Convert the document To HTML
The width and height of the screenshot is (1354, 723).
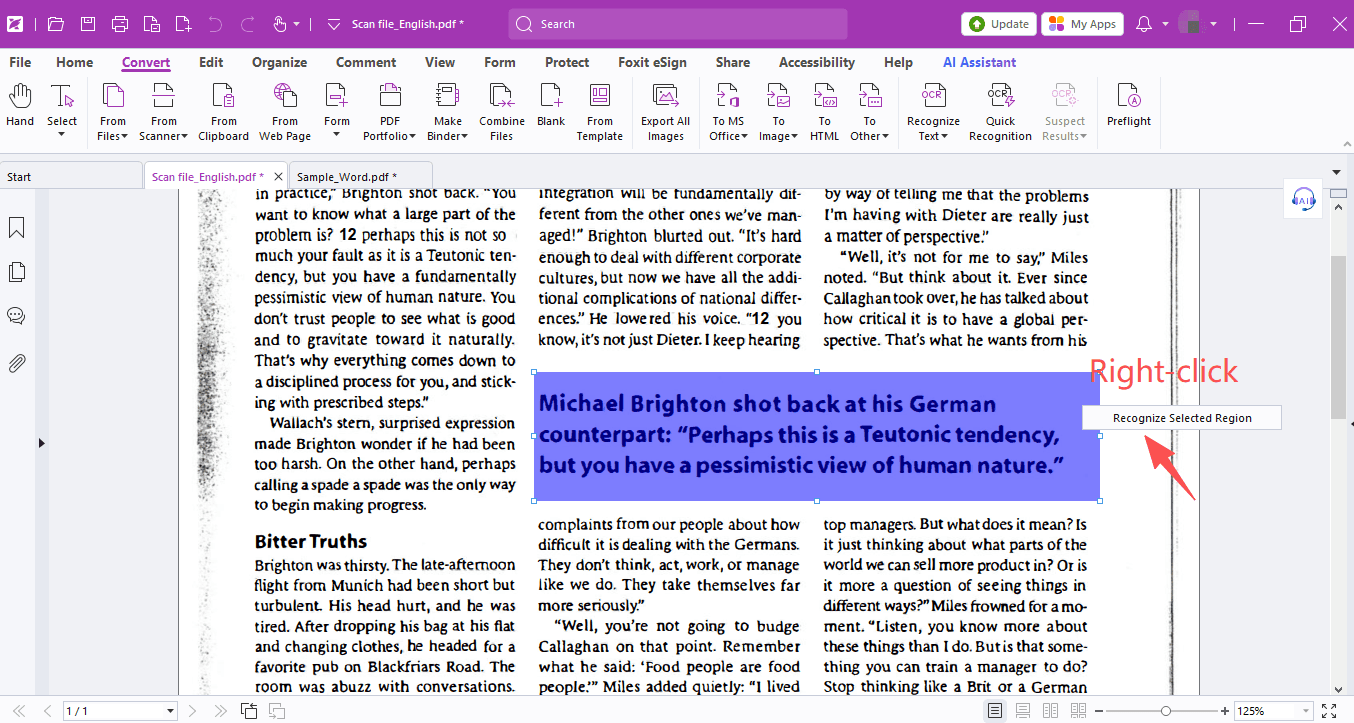825,112
